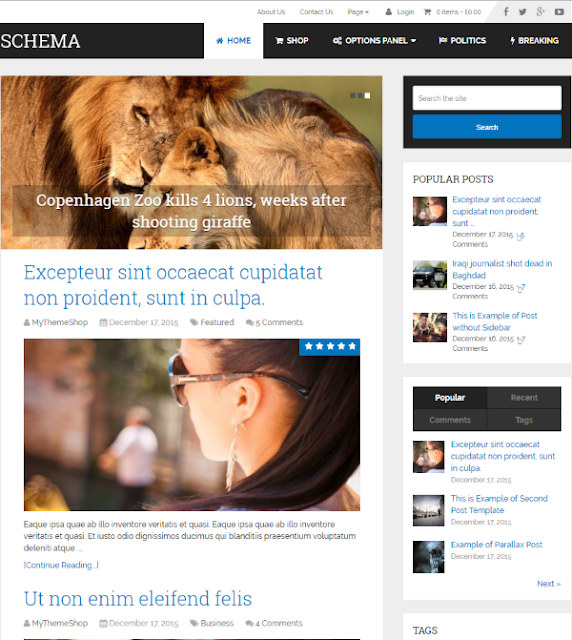Open the YouTube social icon
This screenshot has height=640, width=572.
click(559, 12)
